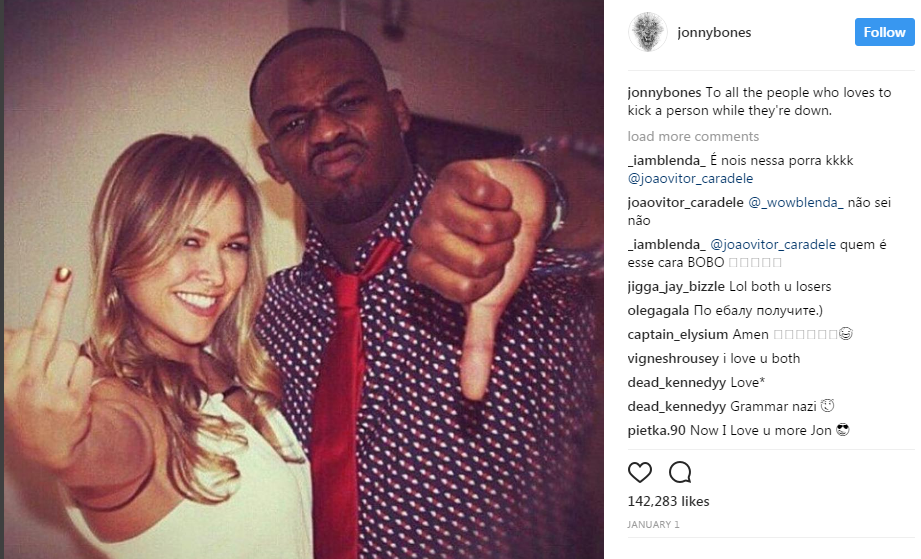
Task: Open captain_elysium's profile
Action: pyautogui.click(x=678, y=335)
